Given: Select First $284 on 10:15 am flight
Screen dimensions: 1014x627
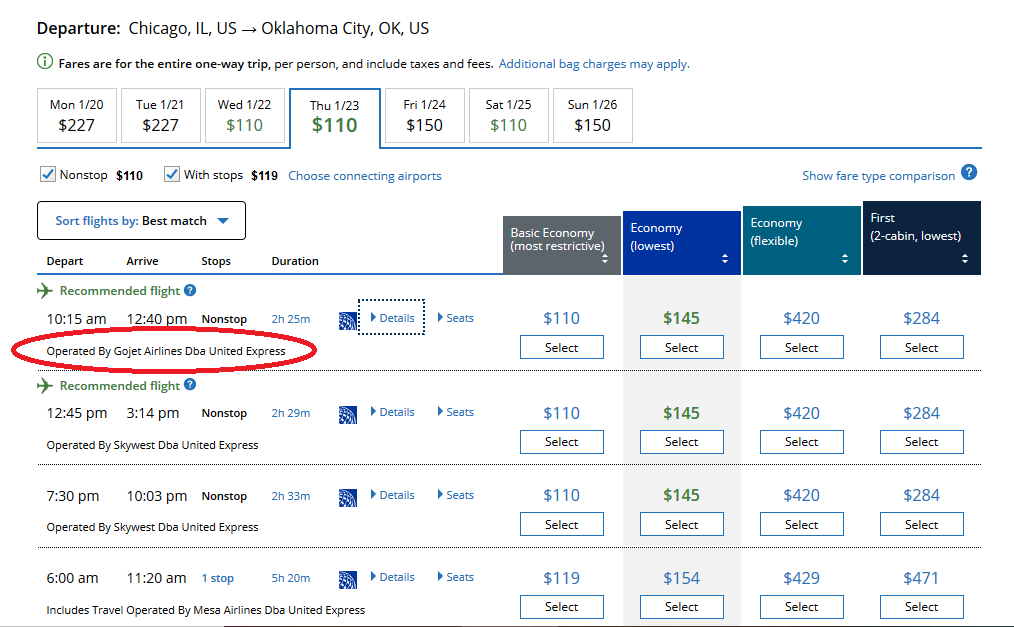Looking at the screenshot, I should [x=922, y=347].
